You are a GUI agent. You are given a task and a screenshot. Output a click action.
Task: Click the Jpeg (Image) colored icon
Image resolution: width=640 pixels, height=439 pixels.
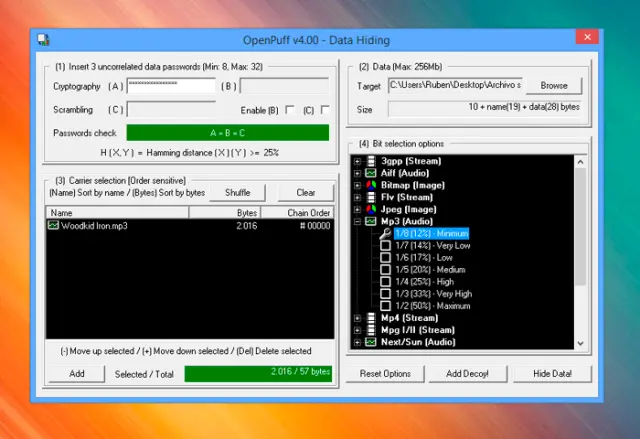point(370,209)
